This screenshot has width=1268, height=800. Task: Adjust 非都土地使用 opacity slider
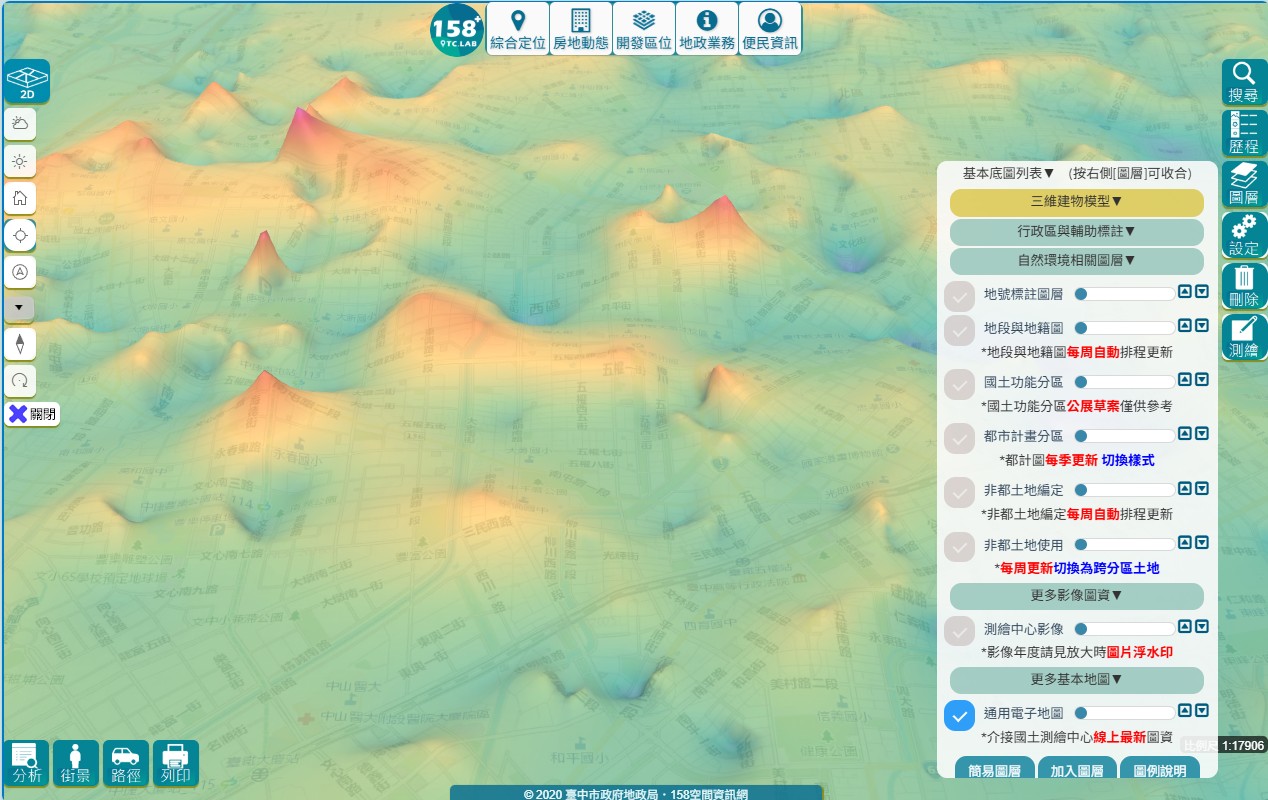click(x=1125, y=545)
